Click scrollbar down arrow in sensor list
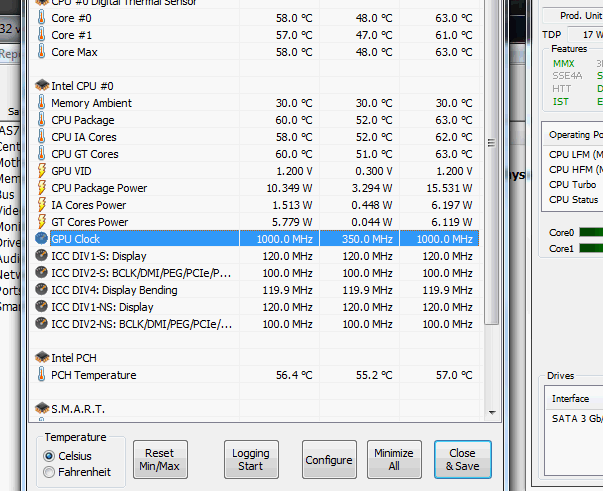 (492, 413)
